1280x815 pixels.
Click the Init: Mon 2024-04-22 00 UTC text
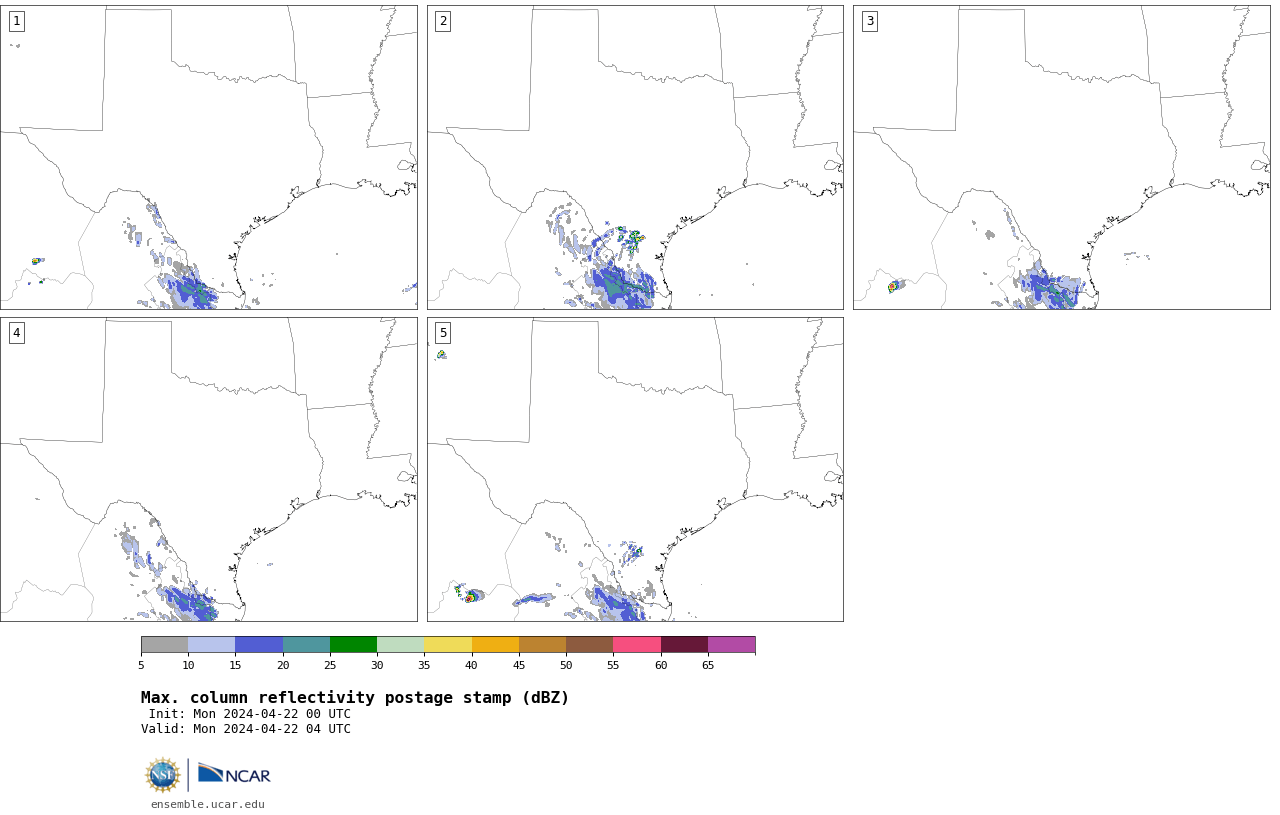click(x=250, y=714)
